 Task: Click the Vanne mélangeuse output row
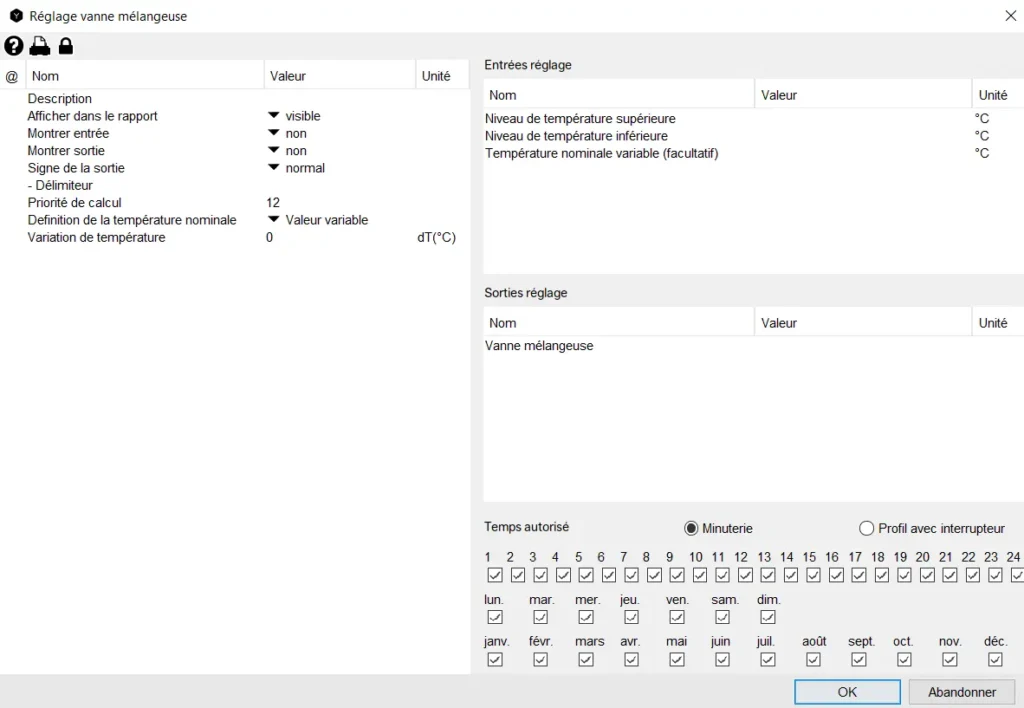click(540, 346)
